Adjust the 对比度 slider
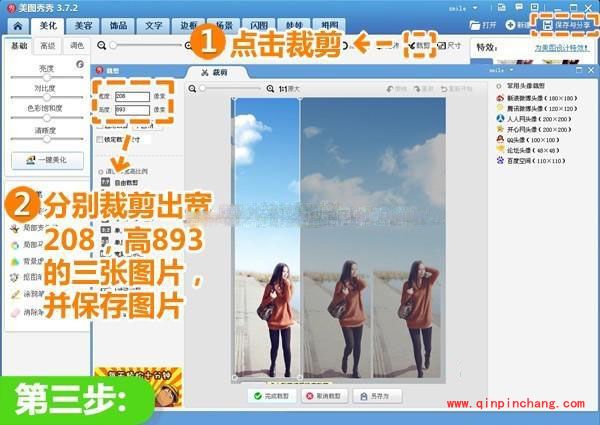The height and width of the screenshot is (425, 600). pos(47,97)
